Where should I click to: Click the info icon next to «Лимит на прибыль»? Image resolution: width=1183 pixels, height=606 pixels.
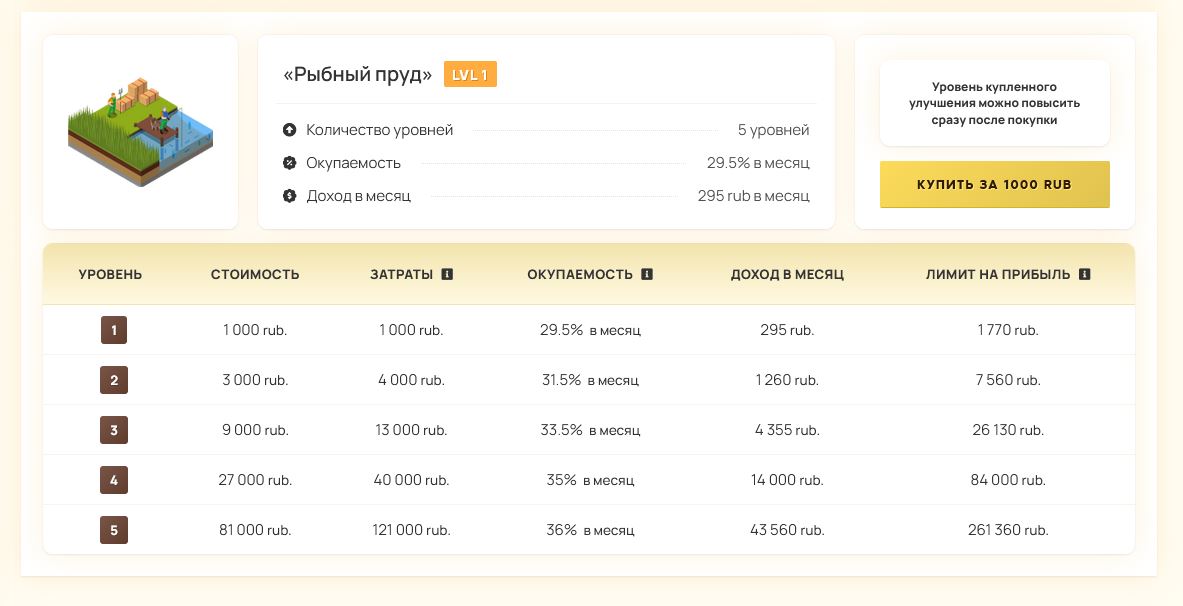1084,274
